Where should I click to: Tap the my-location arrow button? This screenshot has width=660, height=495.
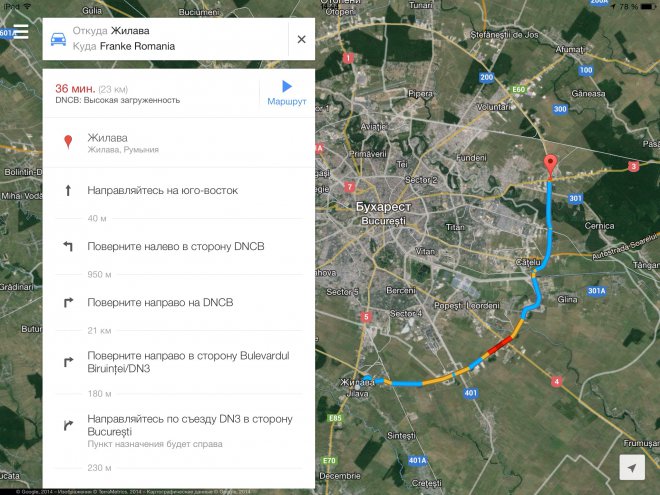(632, 467)
